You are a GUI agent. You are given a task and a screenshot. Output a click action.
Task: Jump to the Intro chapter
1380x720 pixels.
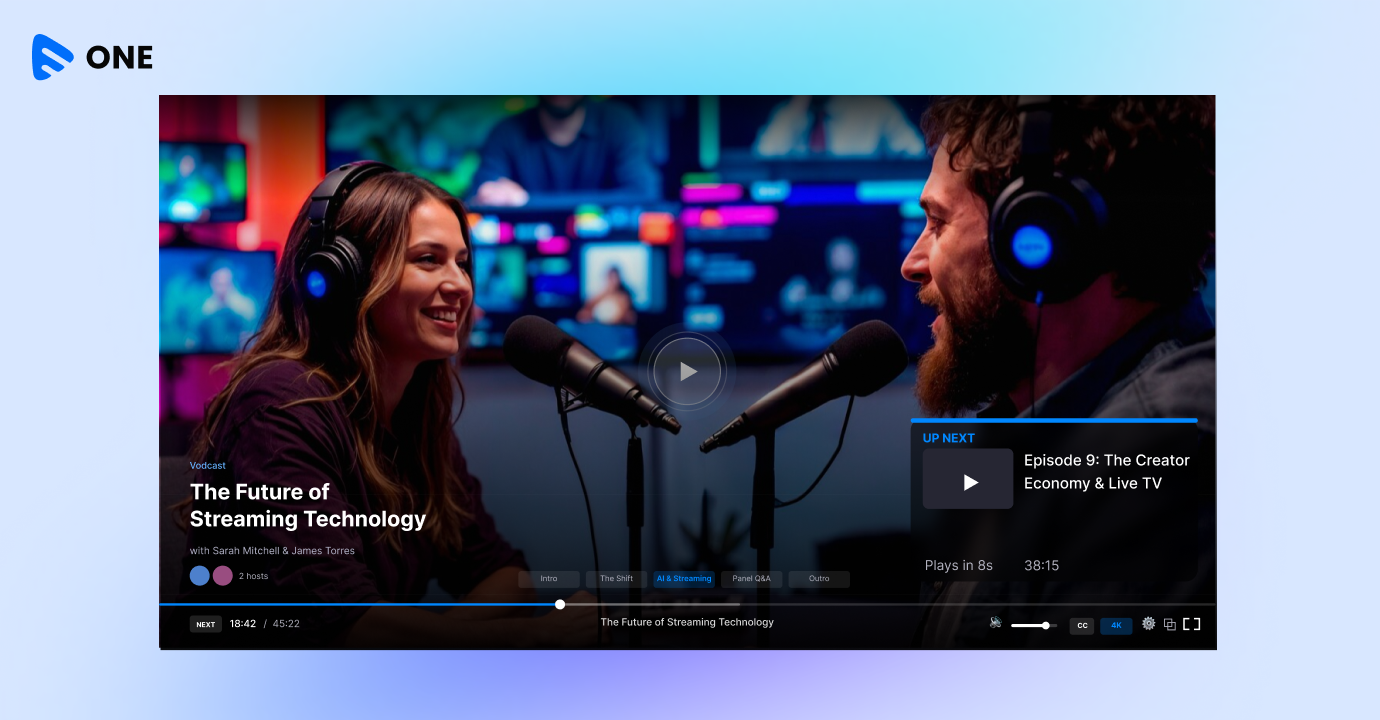click(549, 579)
